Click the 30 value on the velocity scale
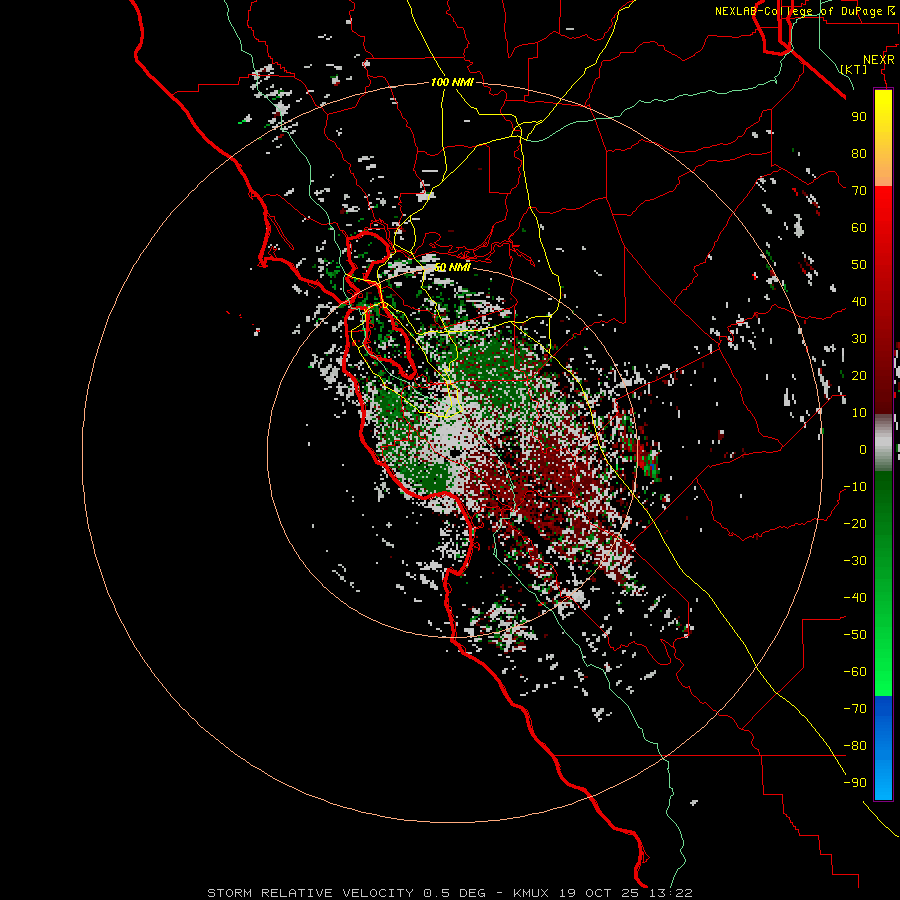This screenshot has width=900, height=900. (859, 339)
